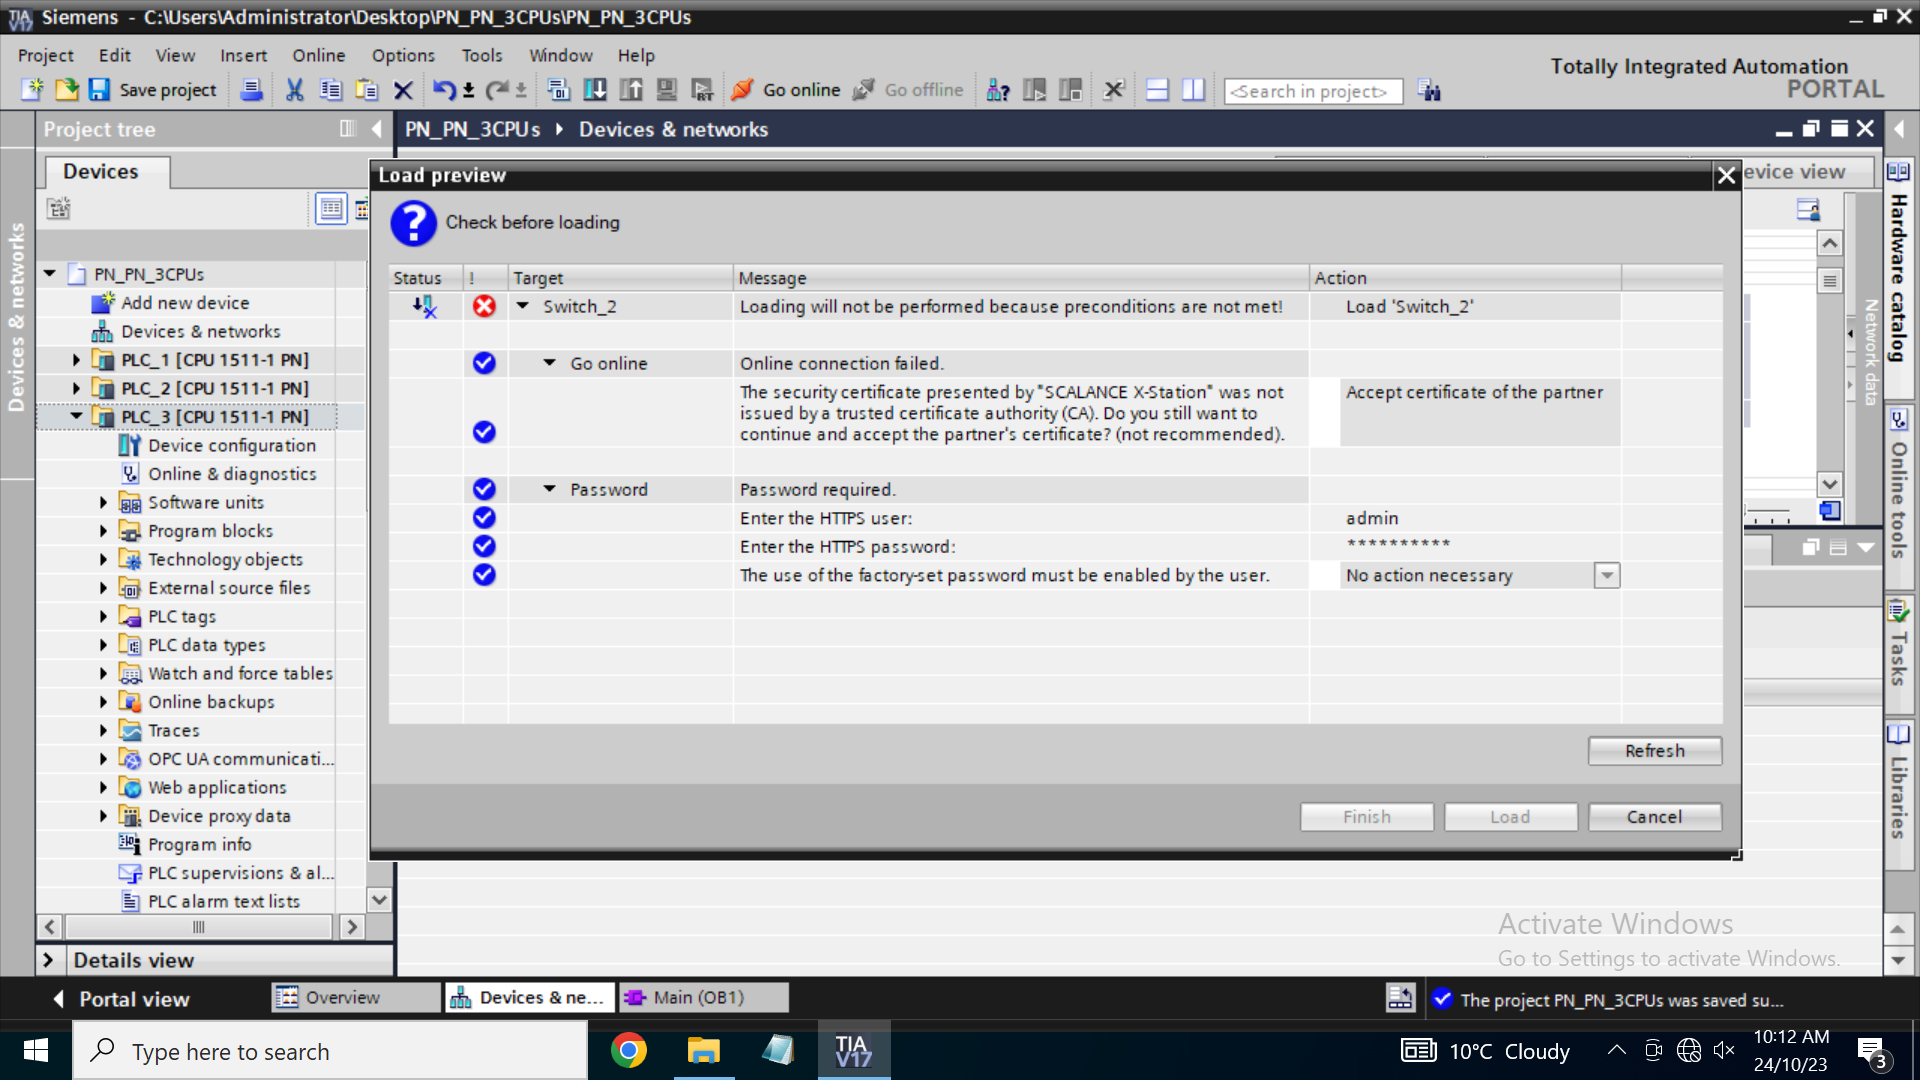
Task: Open new project icon in toolbar
Action: coord(33,90)
